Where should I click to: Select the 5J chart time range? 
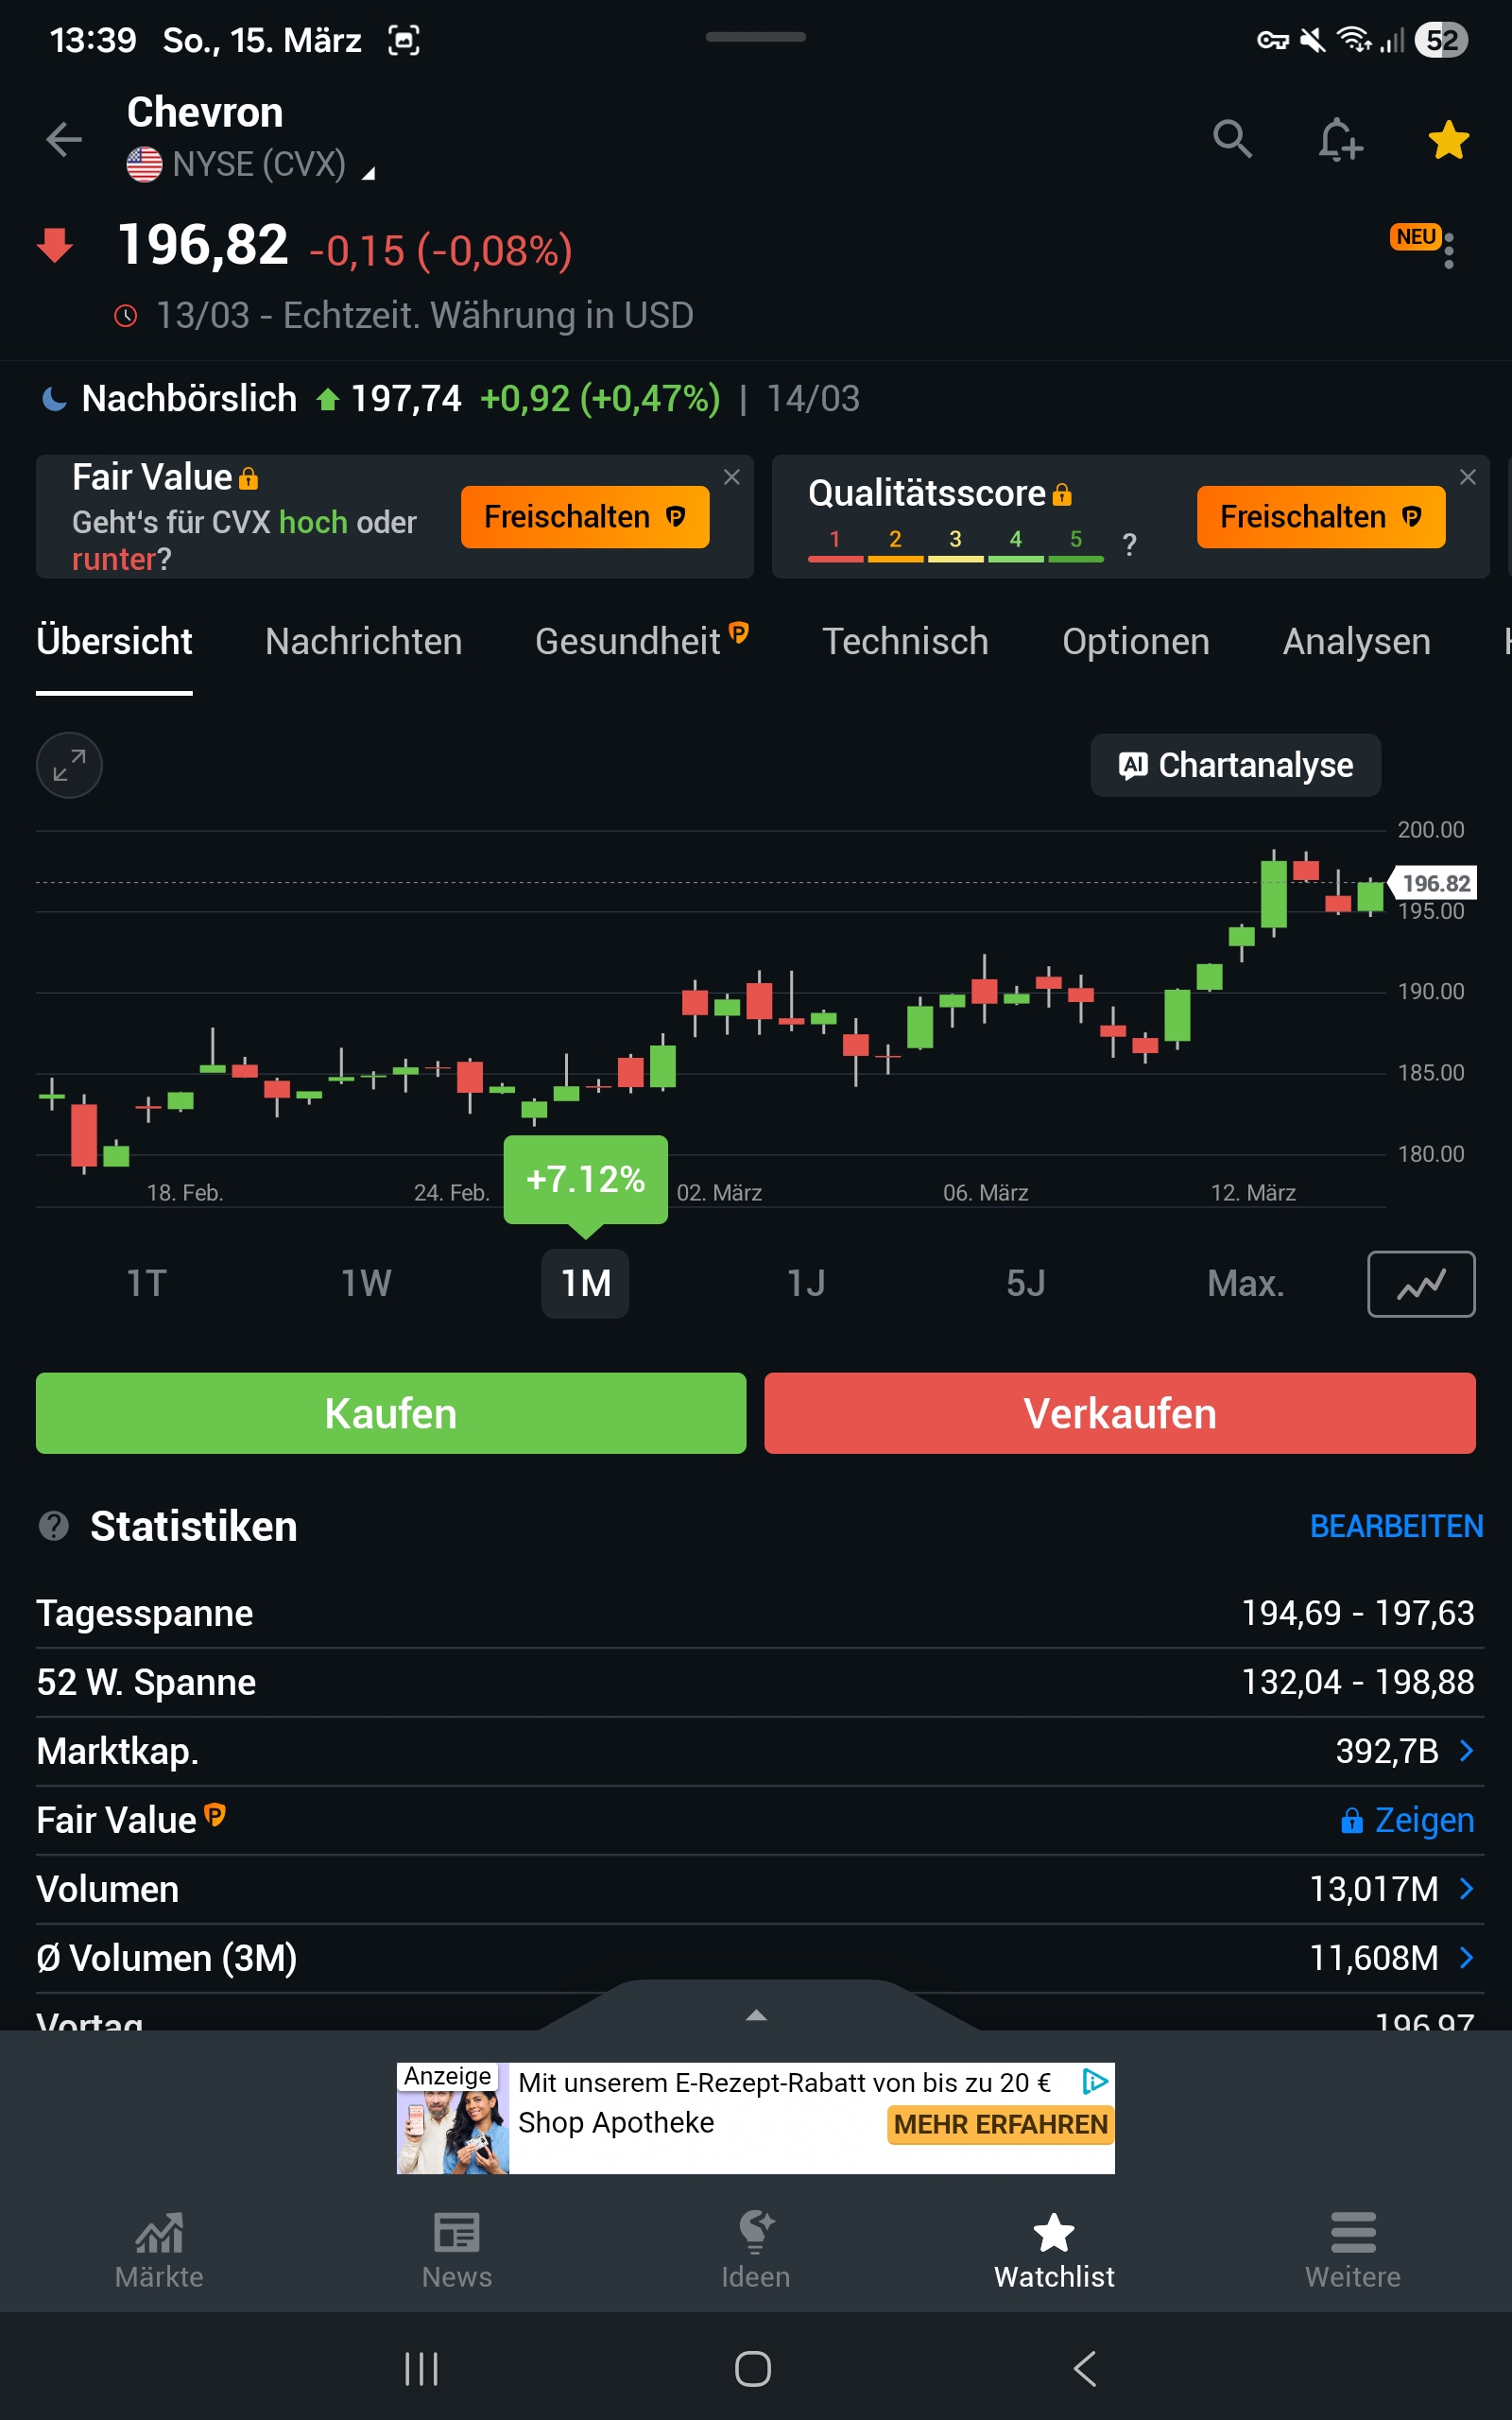click(1025, 1284)
